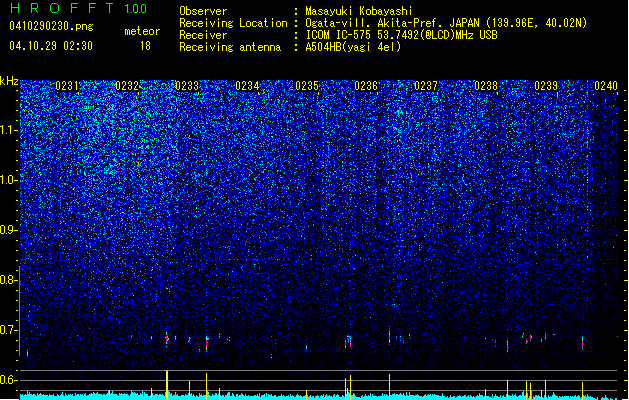Click the 'Observer' field label
The image size is (629, 400).
pos(203,11)
